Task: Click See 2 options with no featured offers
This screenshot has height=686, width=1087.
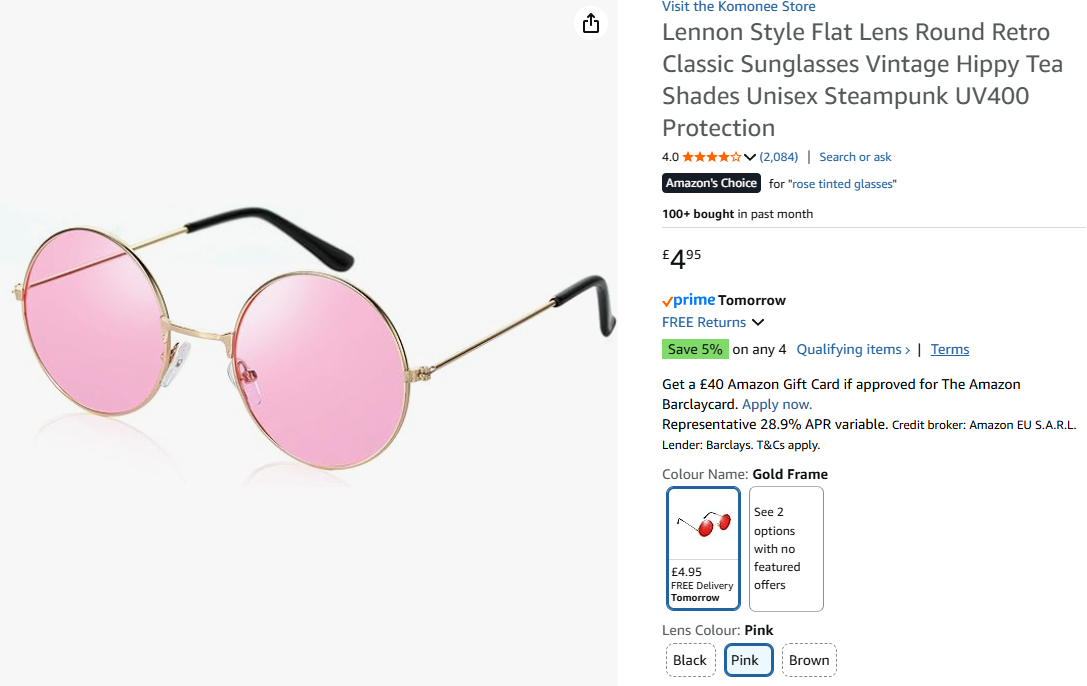Action: [x=786, y=548]
